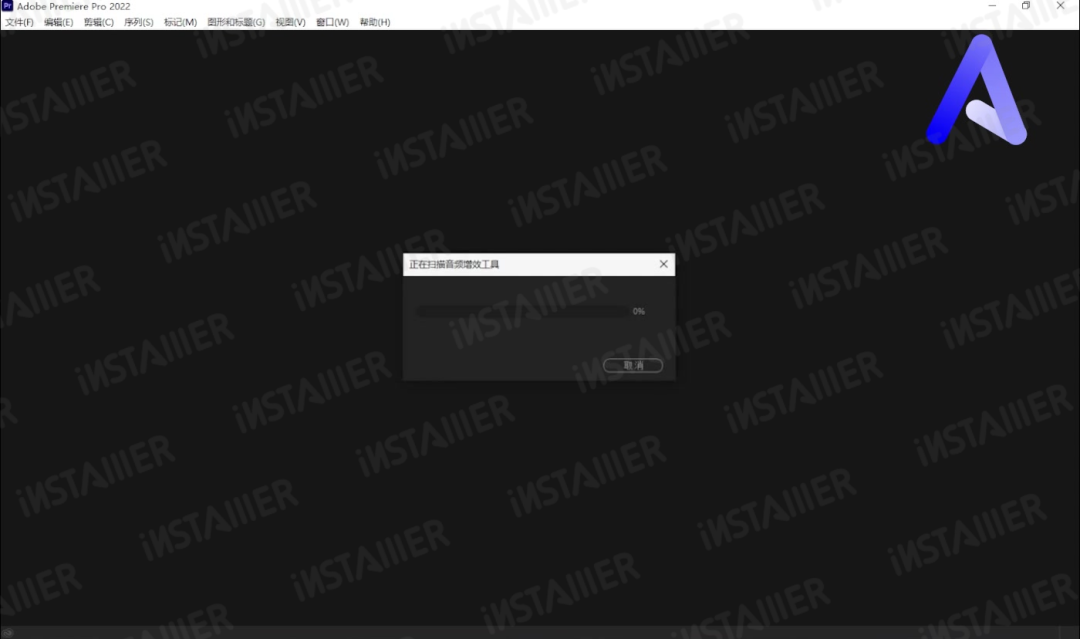Restore down the Premiere Pro window
This screenshot has width=1080, height=639.
pyautogui.click(x=1026, y=6)
